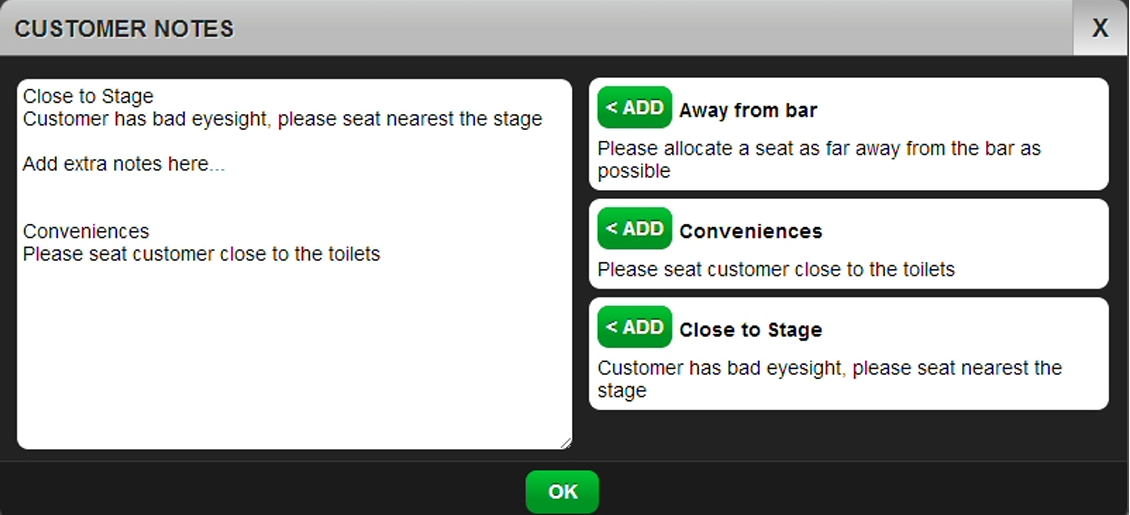Place cursor on 'Conveniences' line in notes box
1130x515 pixels.
tap(86, 232)
